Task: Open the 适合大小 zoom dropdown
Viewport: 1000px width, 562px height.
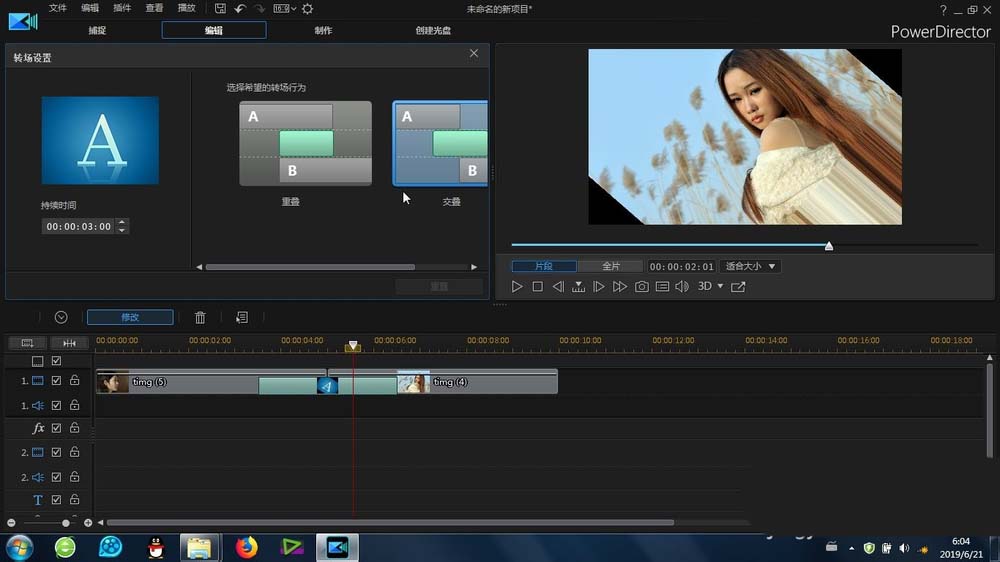Action: pos(751,266)
